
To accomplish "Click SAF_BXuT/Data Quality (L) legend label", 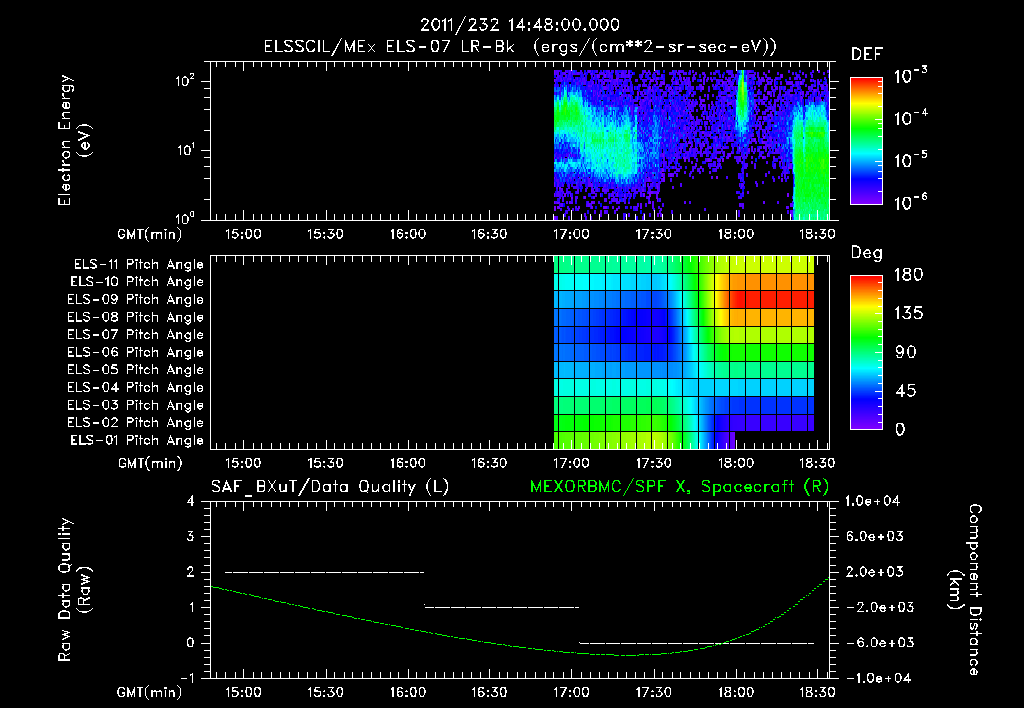I will point(330,487).
